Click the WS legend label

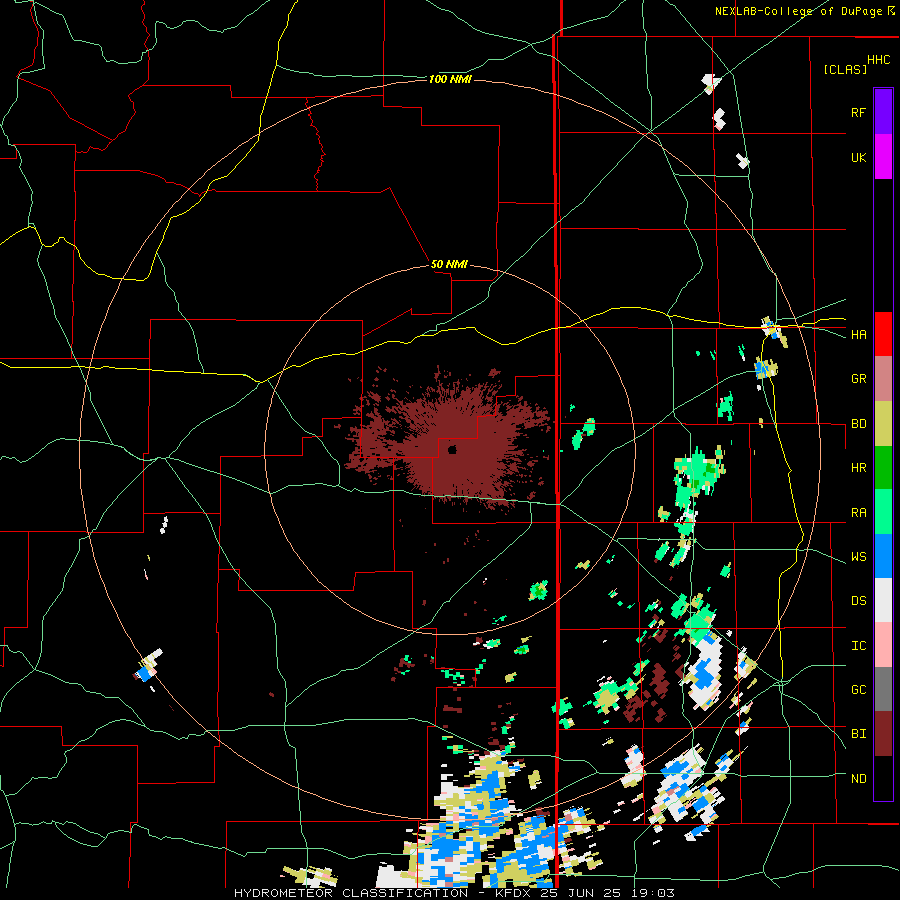(858, 557)
